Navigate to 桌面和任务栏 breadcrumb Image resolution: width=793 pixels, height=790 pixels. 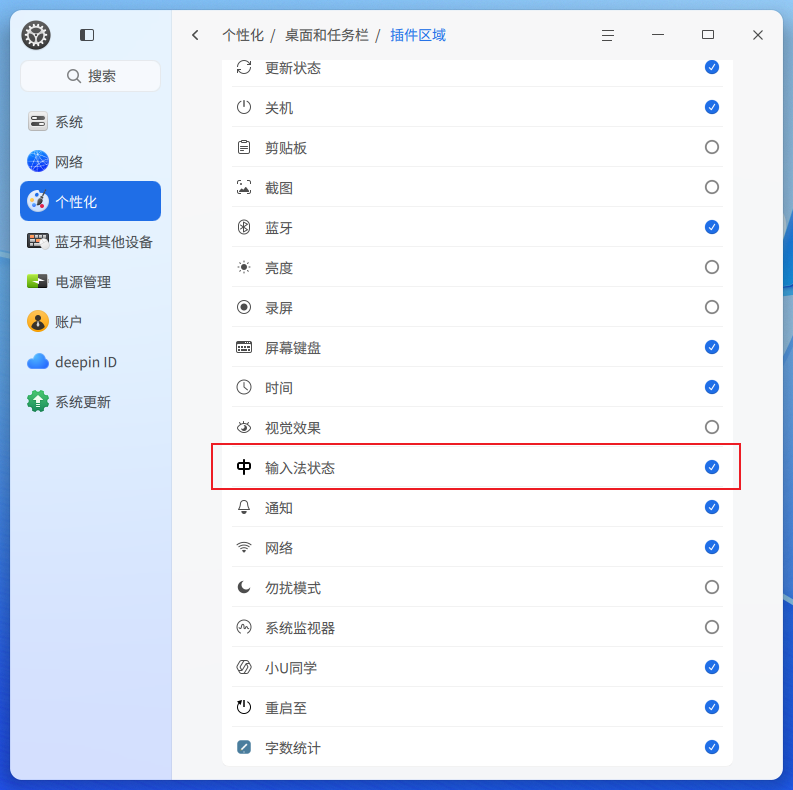pos(327,35)
